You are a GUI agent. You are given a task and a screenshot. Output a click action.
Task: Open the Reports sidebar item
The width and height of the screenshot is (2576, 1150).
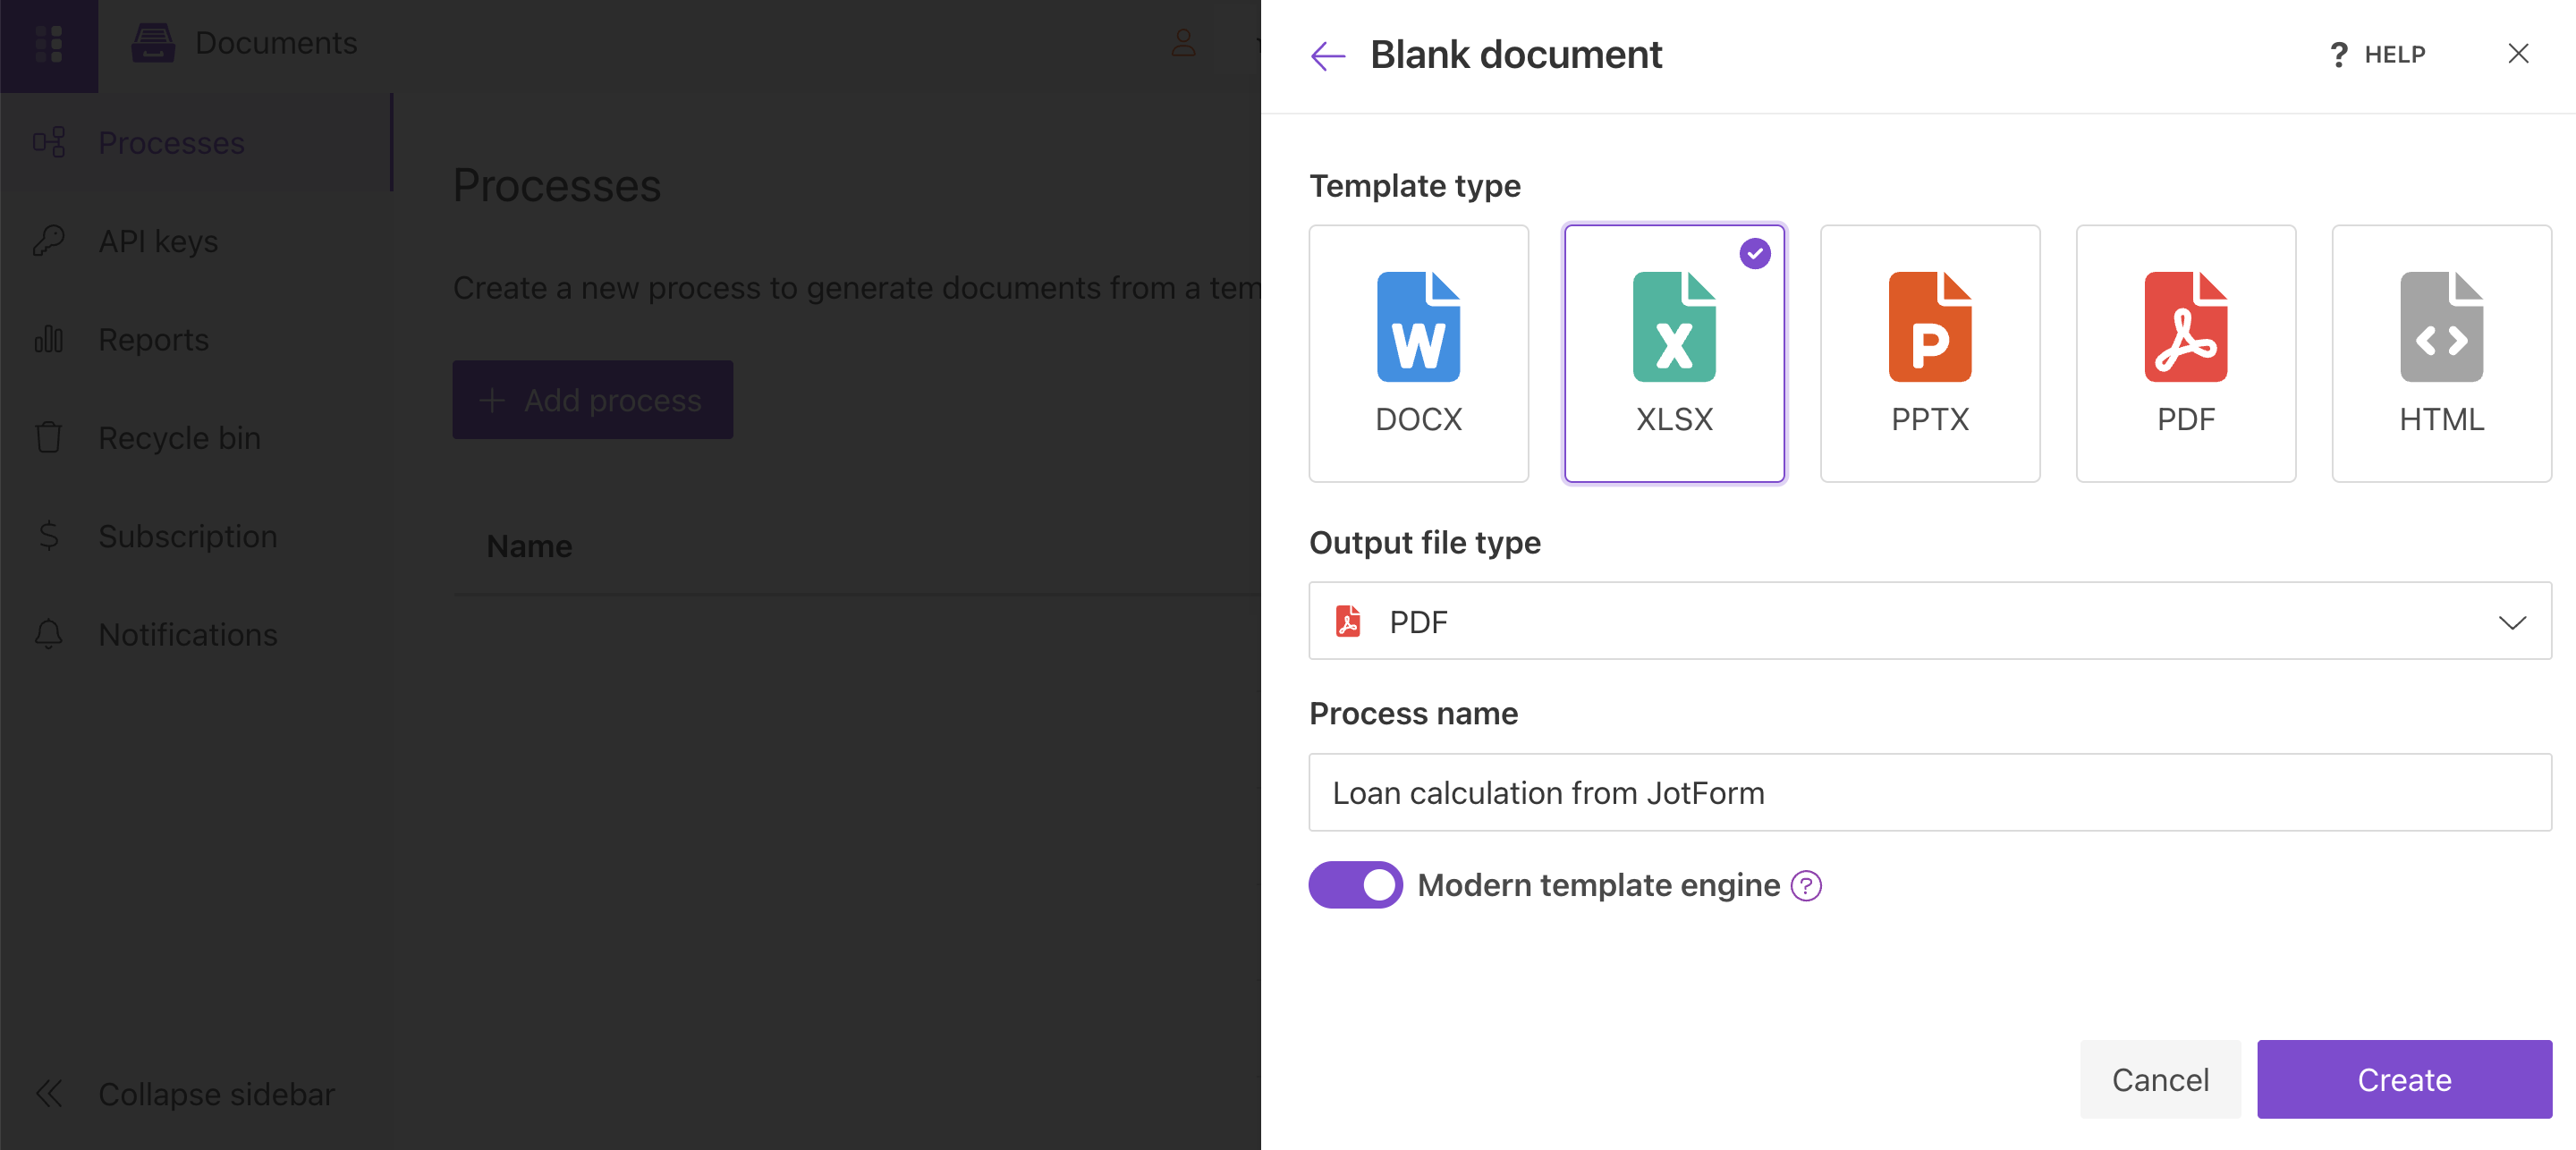click(195, 339)
